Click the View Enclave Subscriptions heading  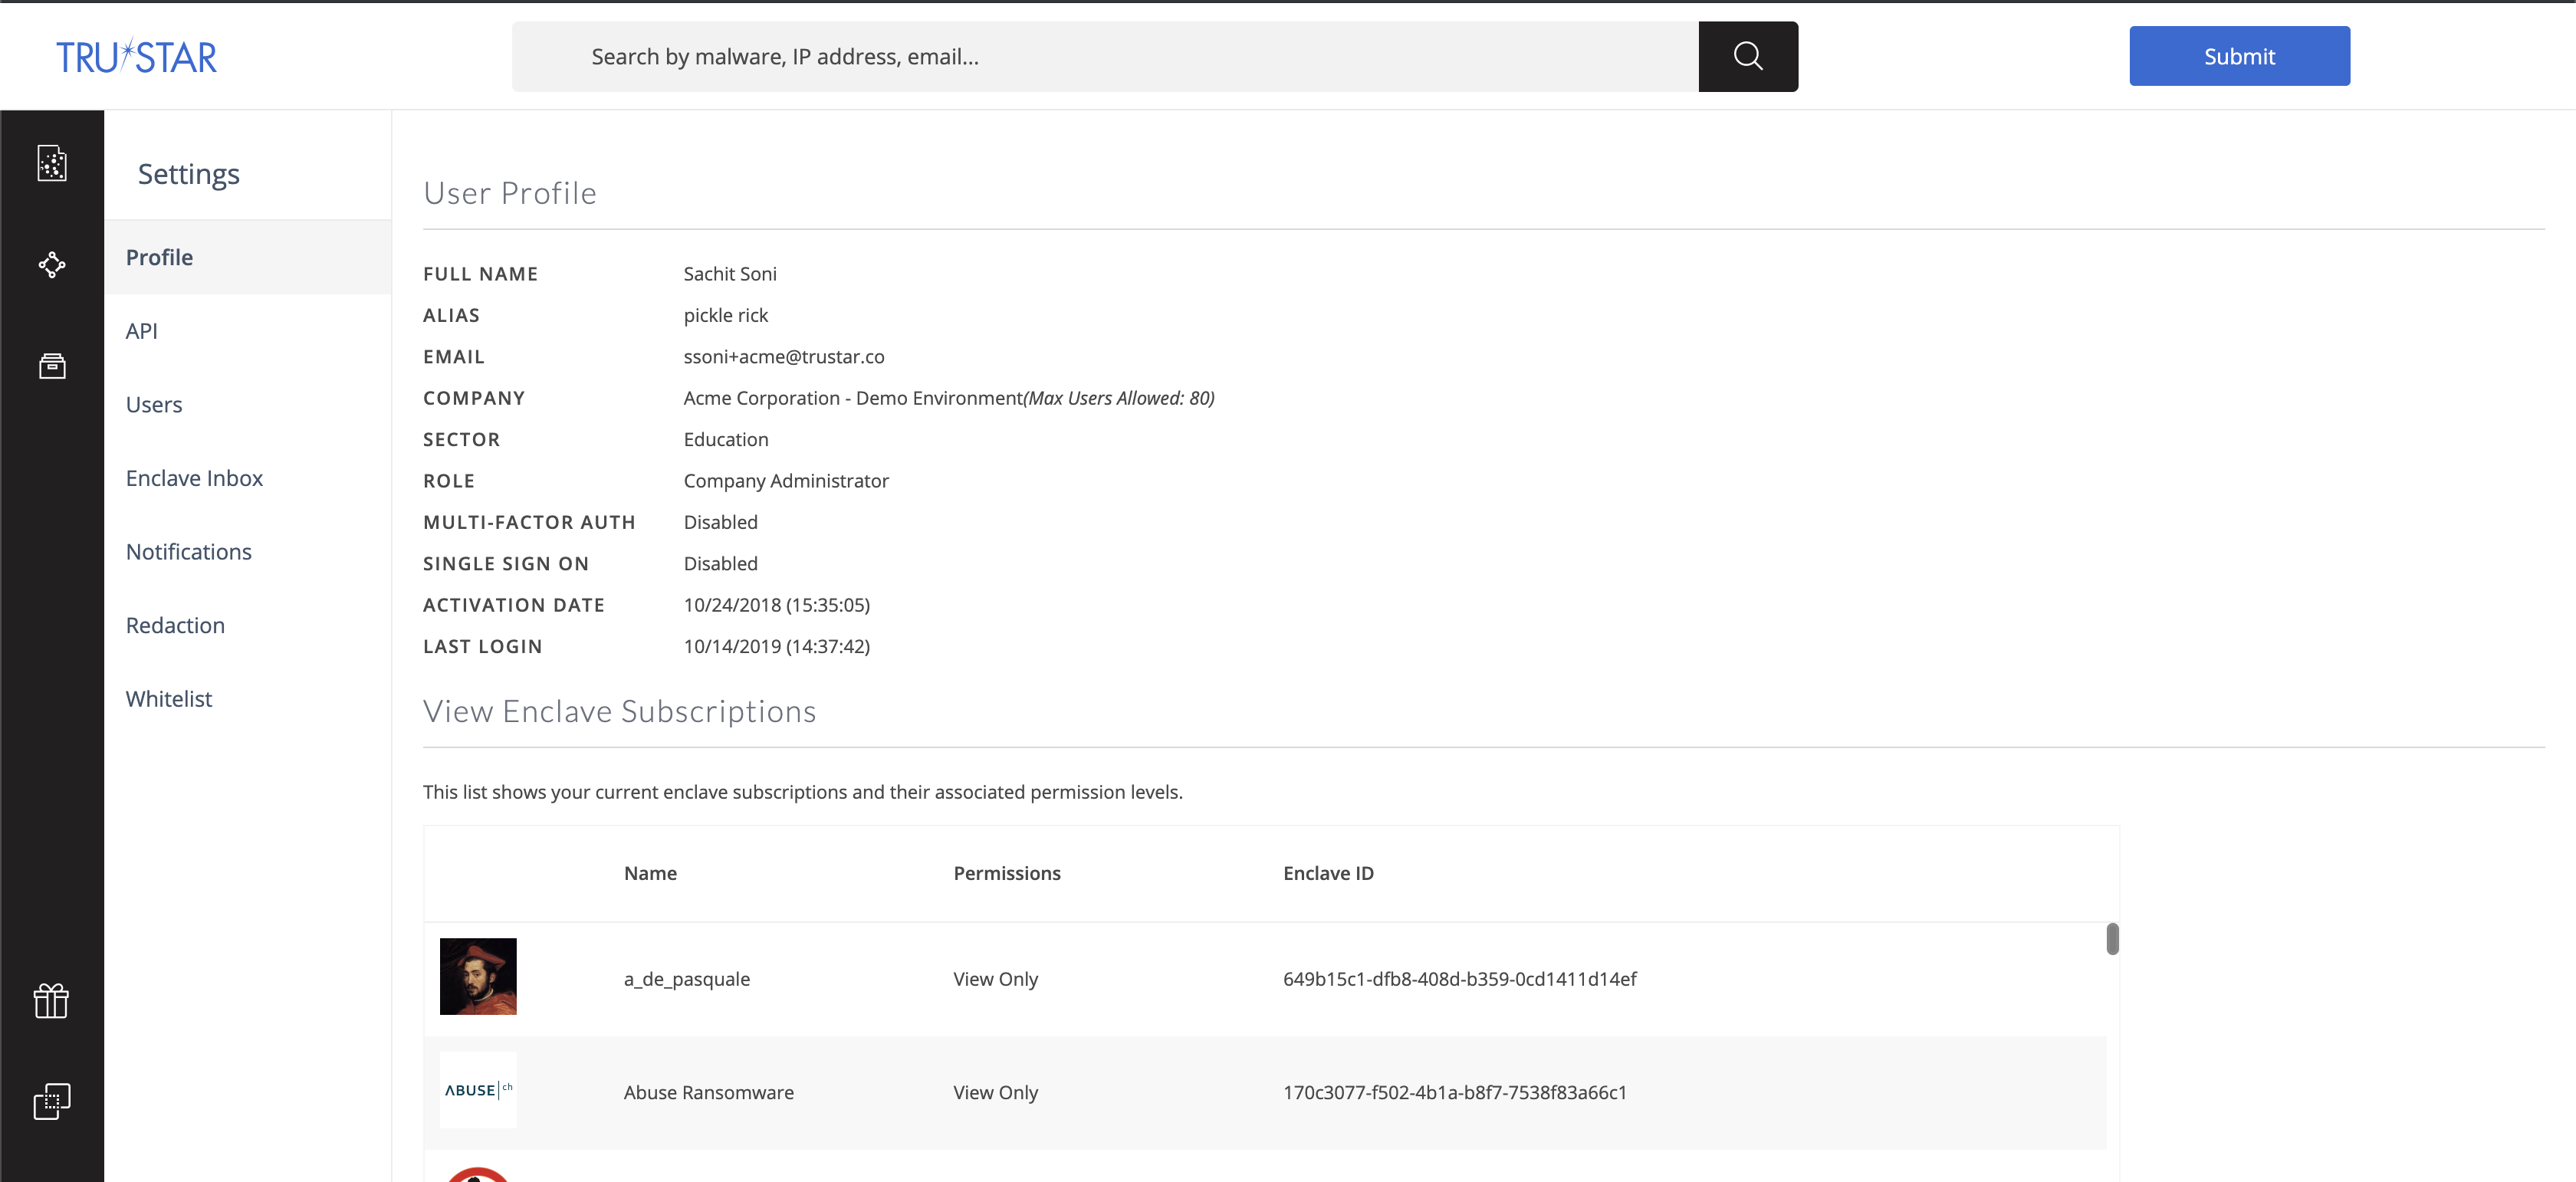[x=619, y=711]
